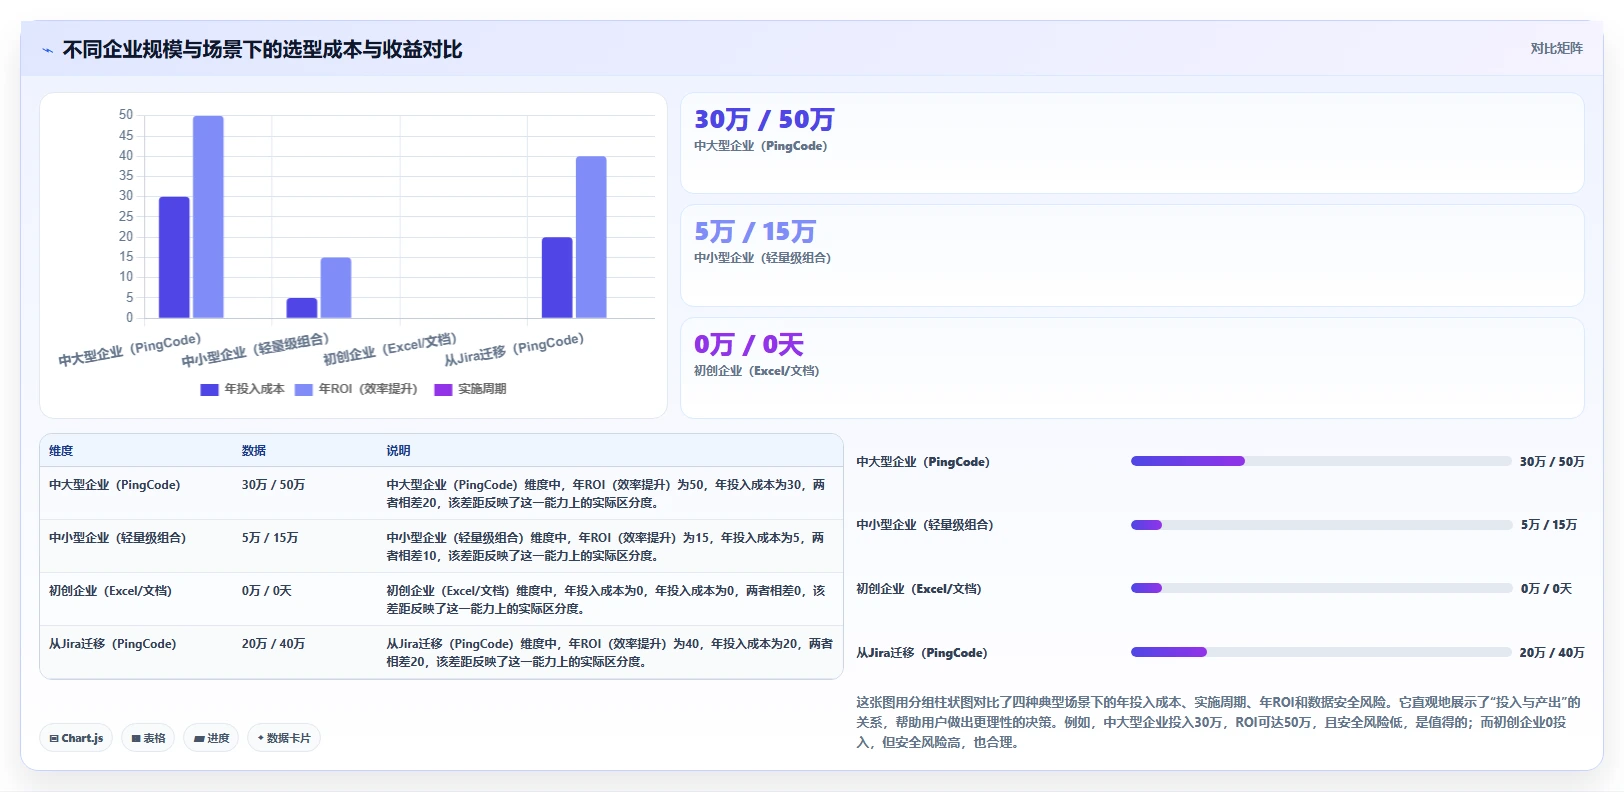Select table cell 从Jira迁移（PingCode）in 维度 column

[112, 644]
